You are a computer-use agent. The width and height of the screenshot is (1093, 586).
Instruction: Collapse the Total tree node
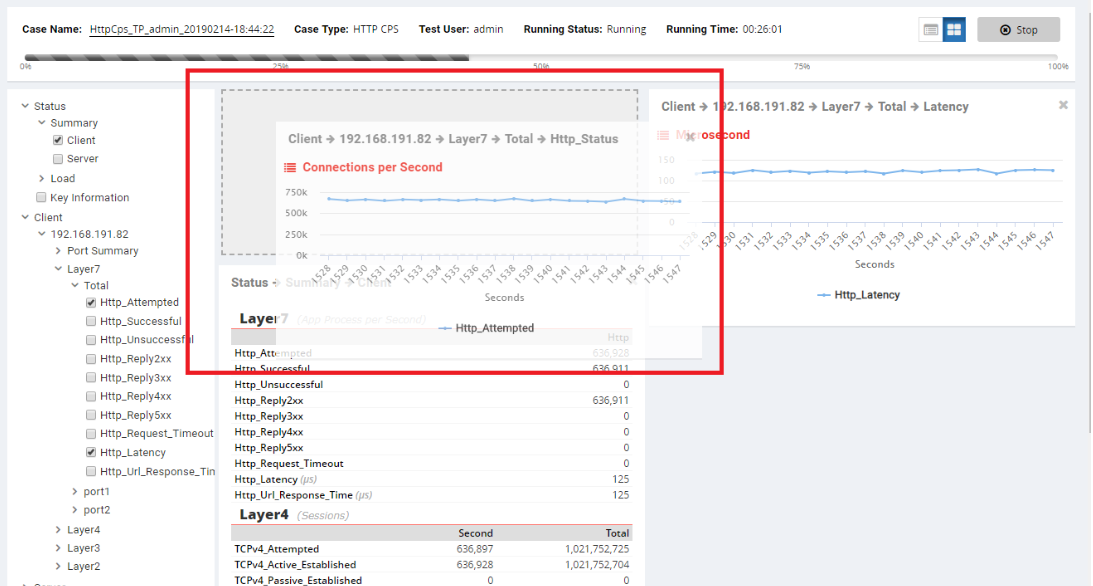(x=75, y=286)
